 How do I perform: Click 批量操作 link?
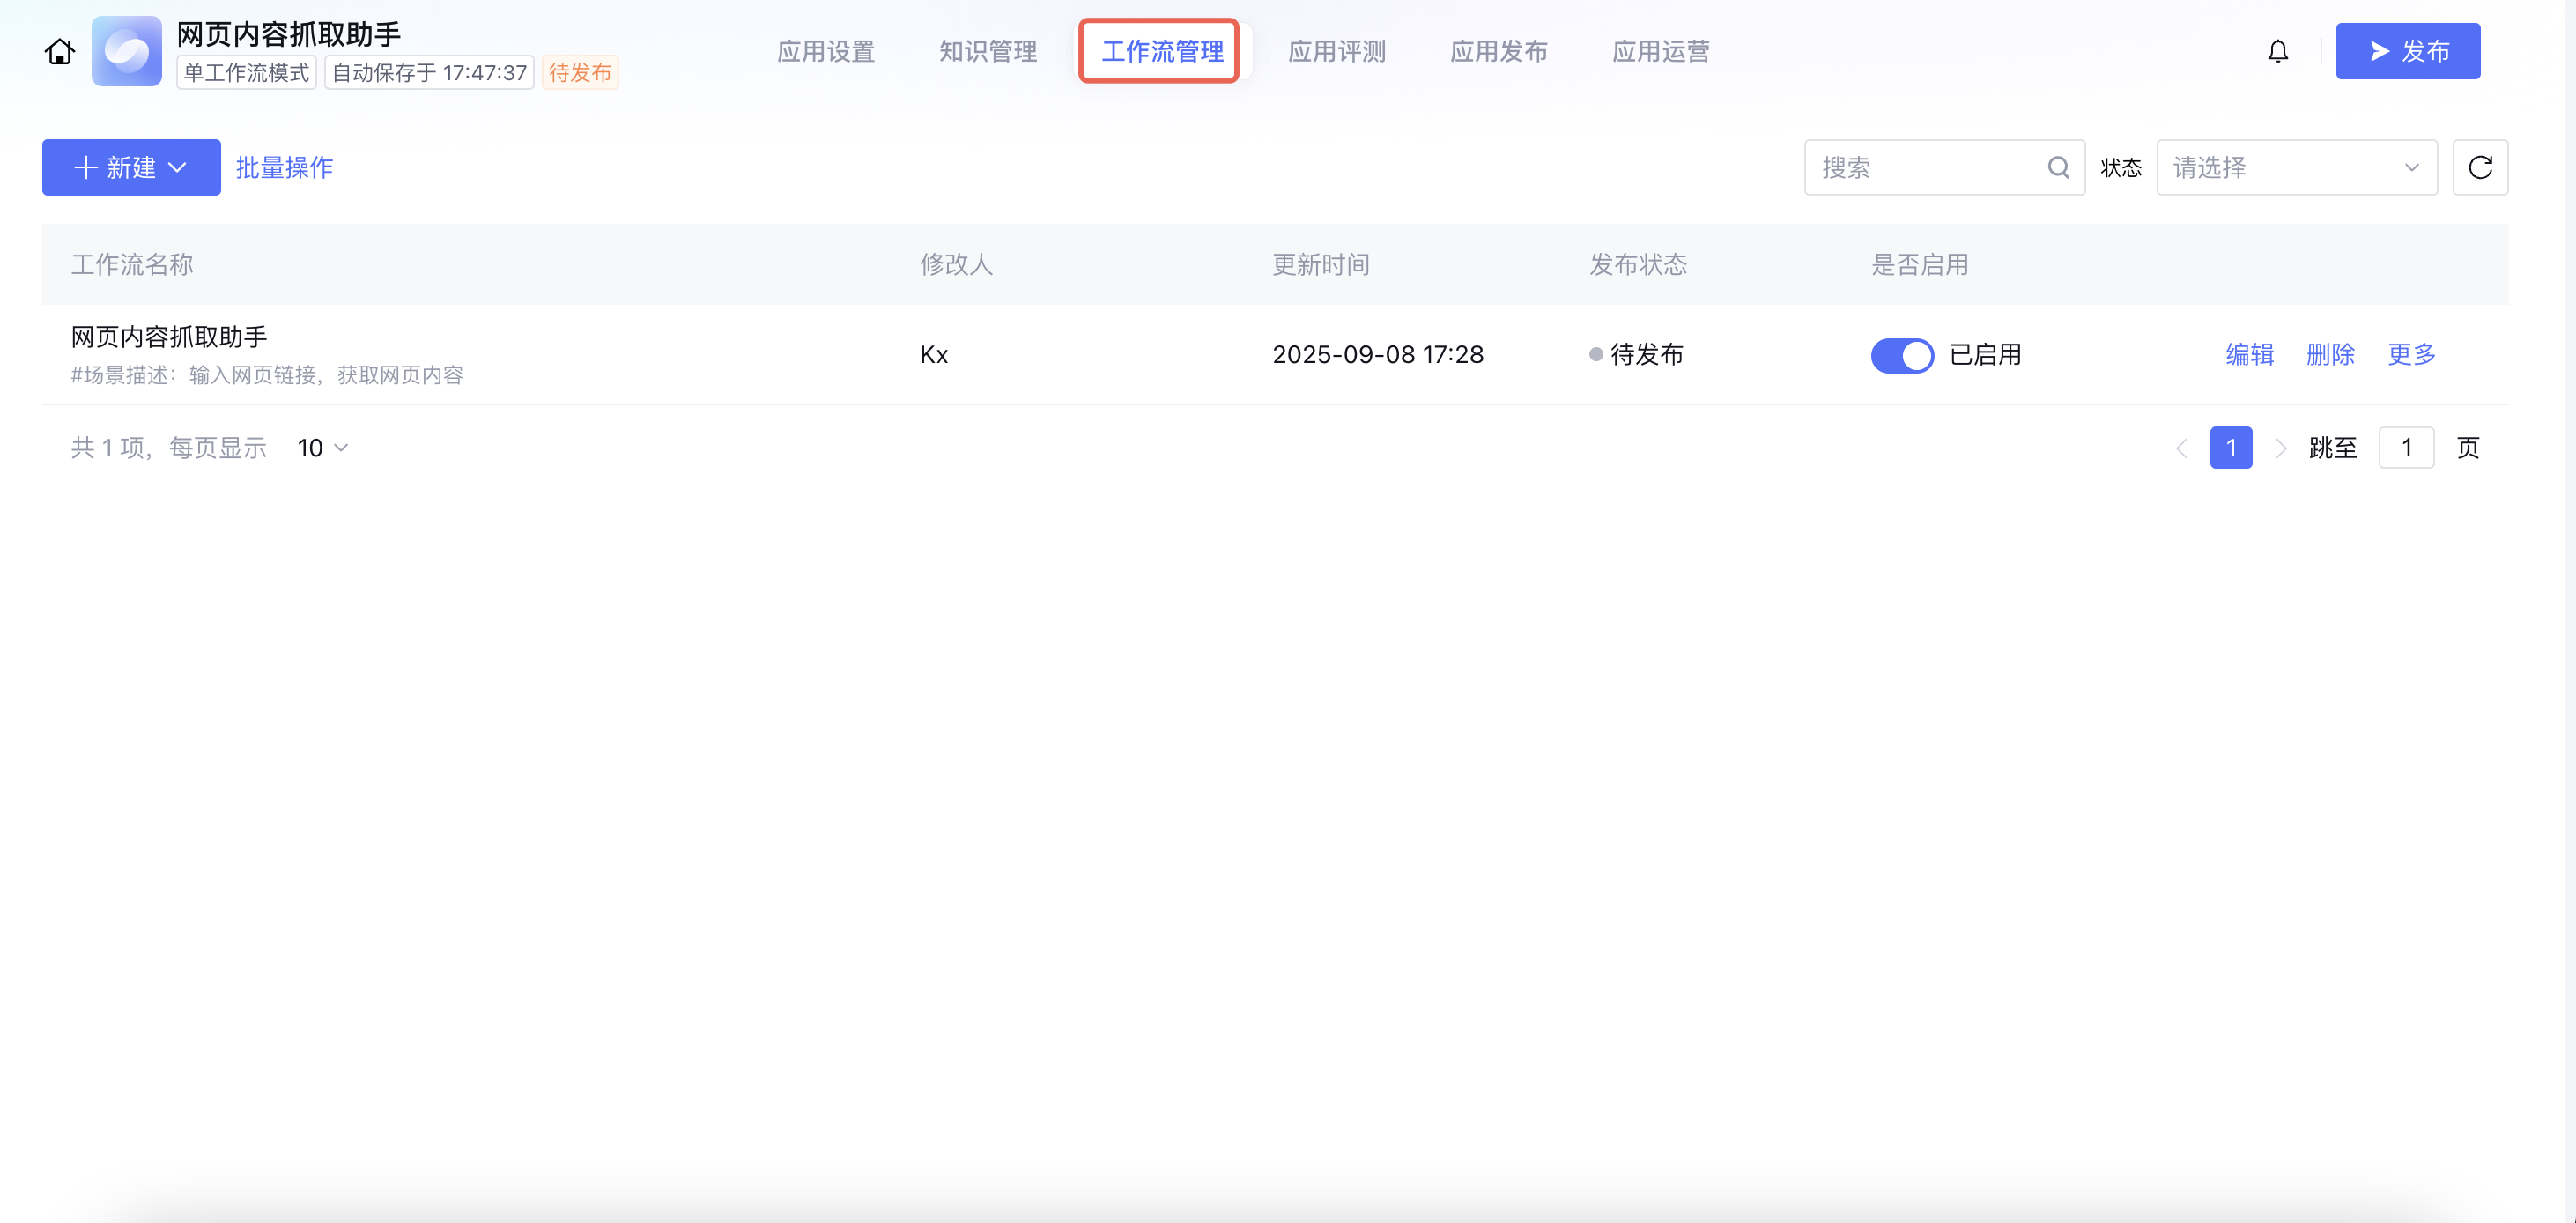[x=284, y=167]
